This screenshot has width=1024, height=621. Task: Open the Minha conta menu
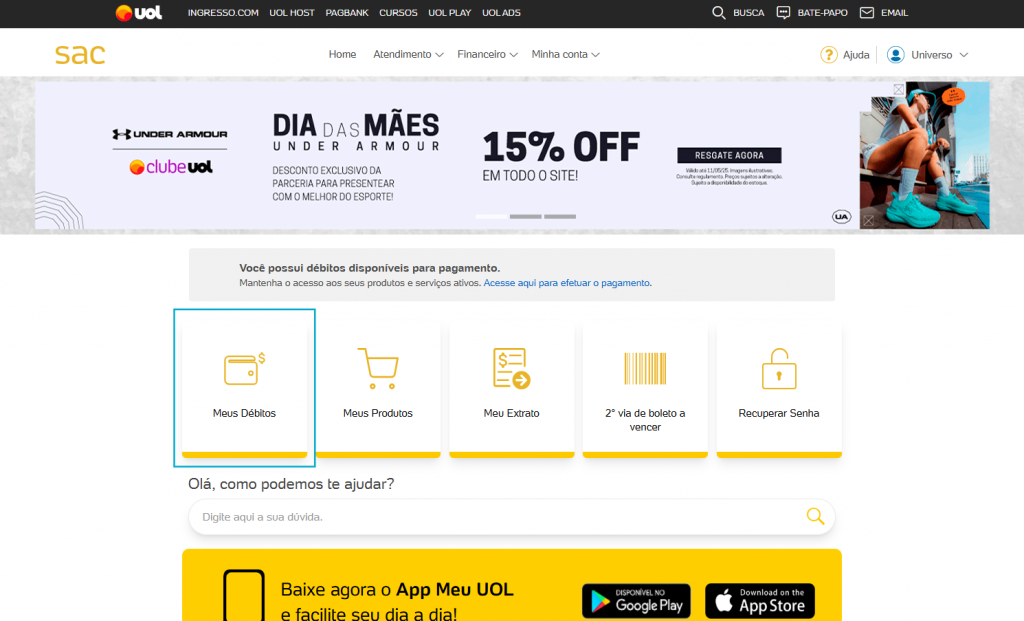560,54
